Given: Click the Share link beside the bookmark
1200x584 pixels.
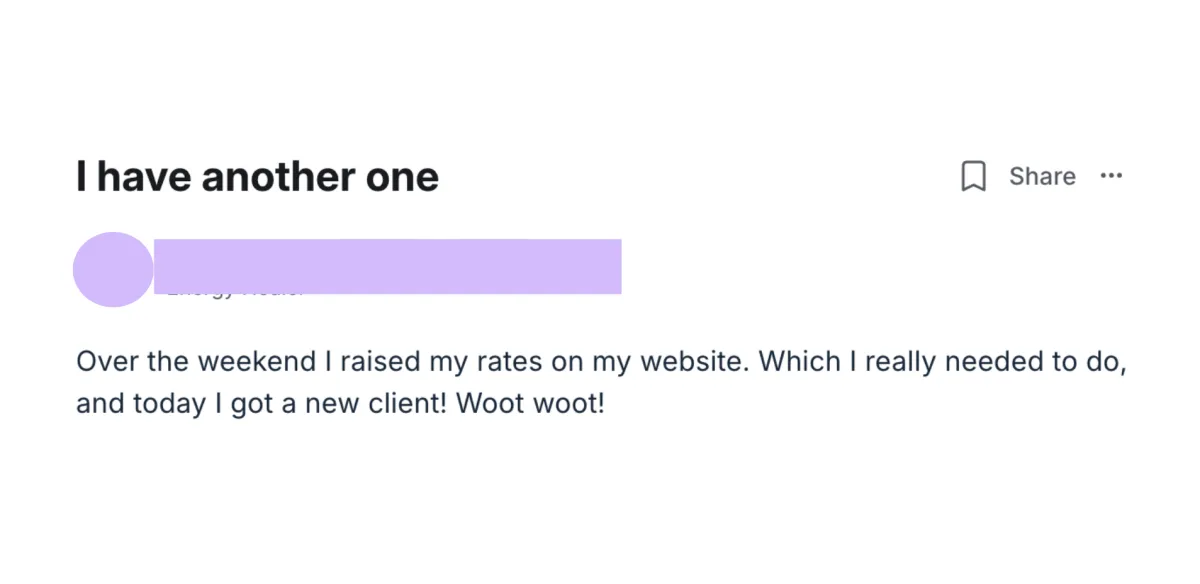Looking at the screenshot, I should (1042, 176).
